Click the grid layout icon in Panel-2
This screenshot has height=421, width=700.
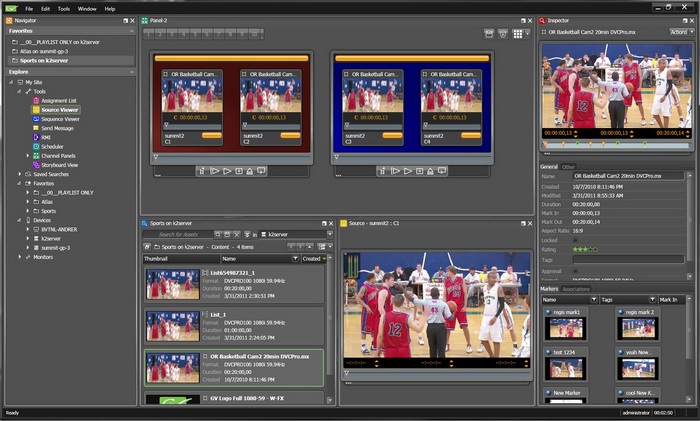click(x=518, y=33)
